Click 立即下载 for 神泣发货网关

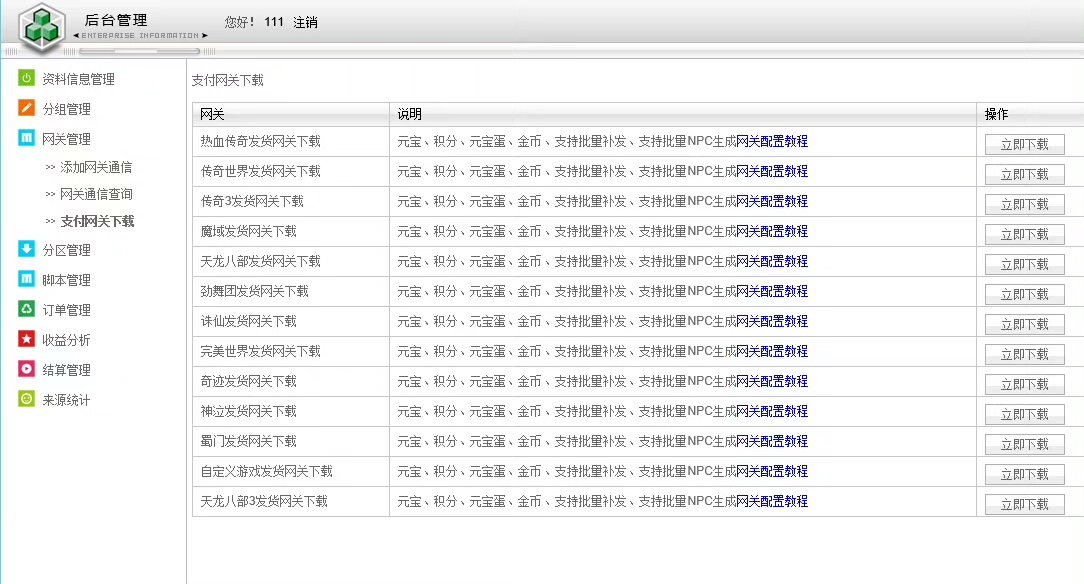pos(1025,414)
